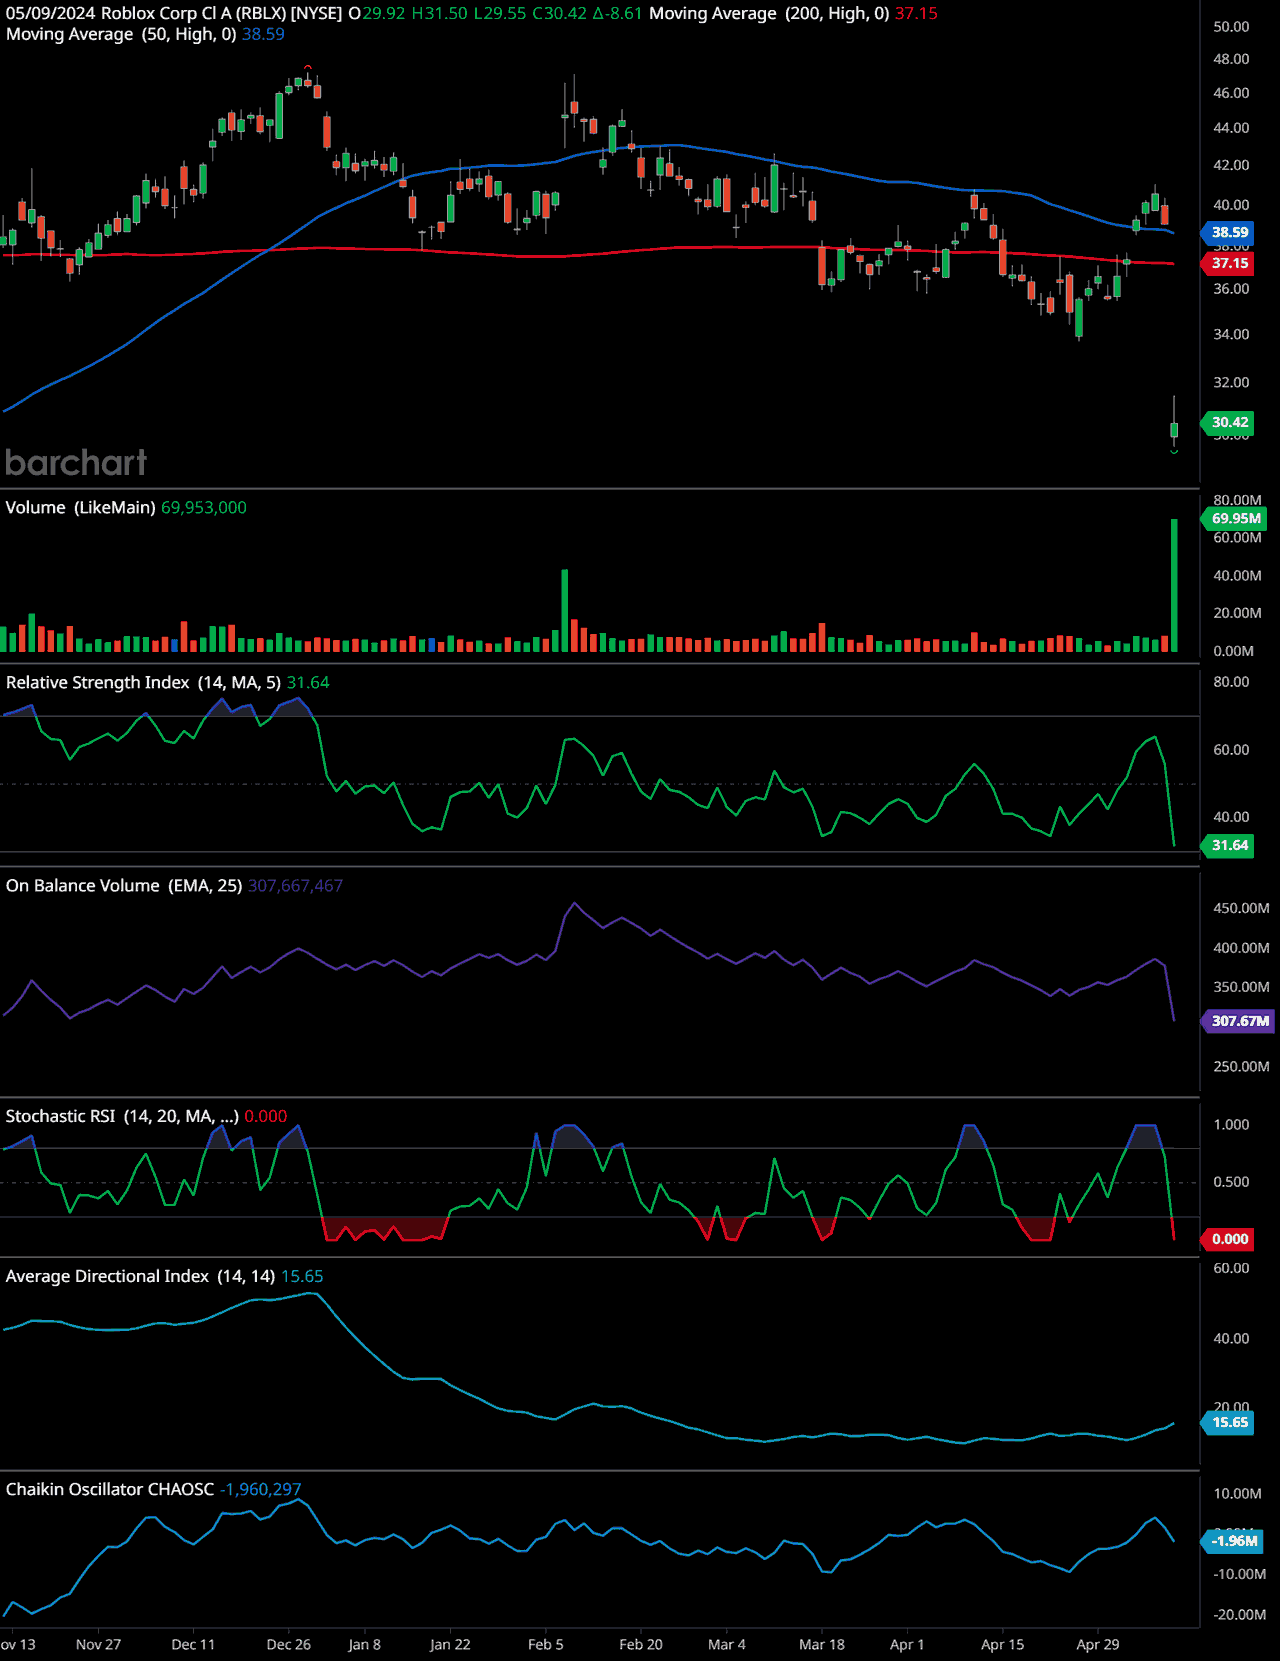Click the On Balance Volume label
1280x1661 pixels.
124,885
